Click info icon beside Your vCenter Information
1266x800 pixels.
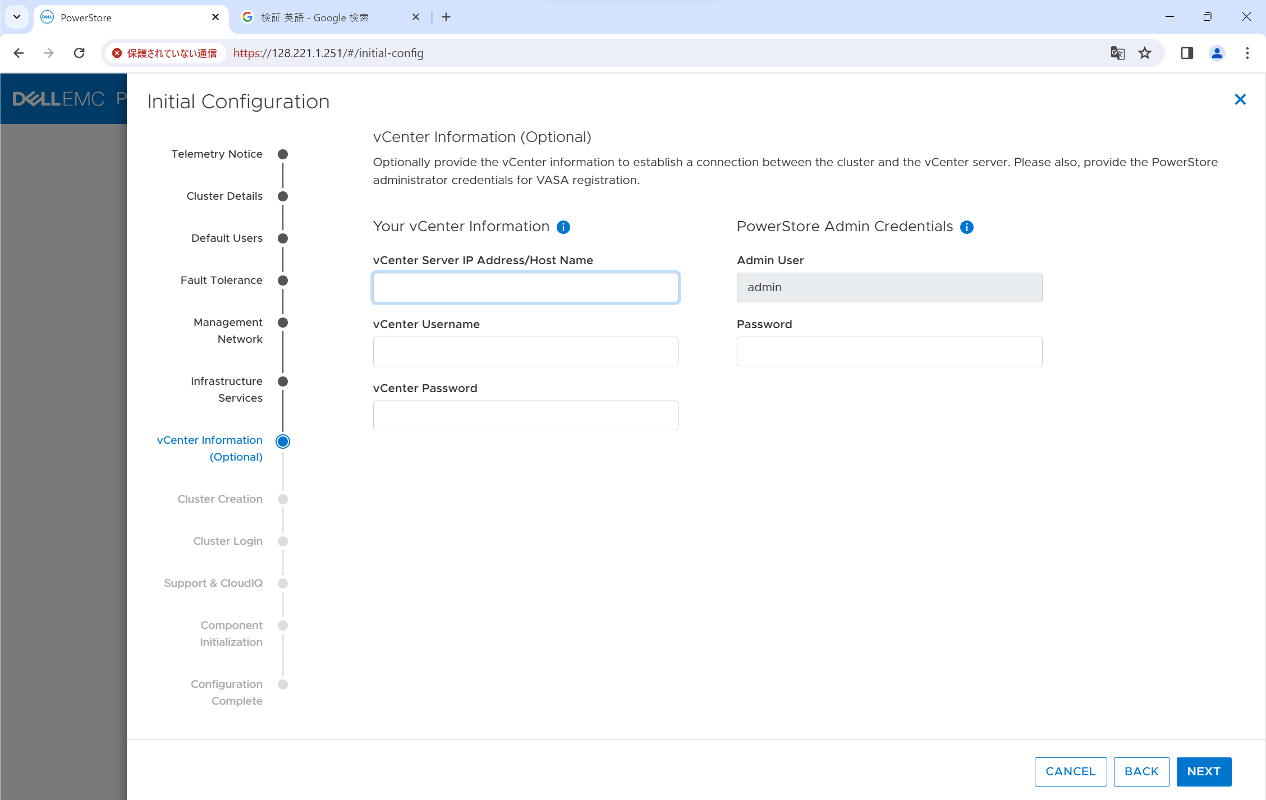(563, 227)
